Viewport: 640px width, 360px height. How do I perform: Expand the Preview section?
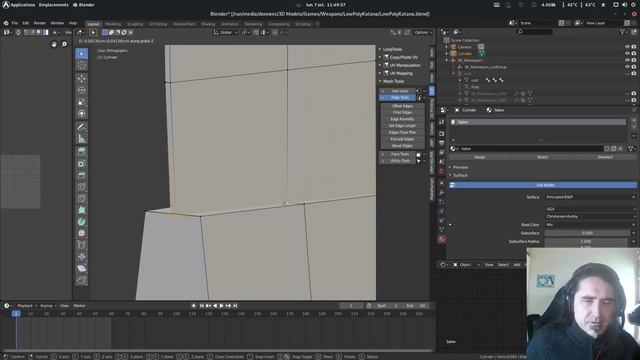click(459, 167)
